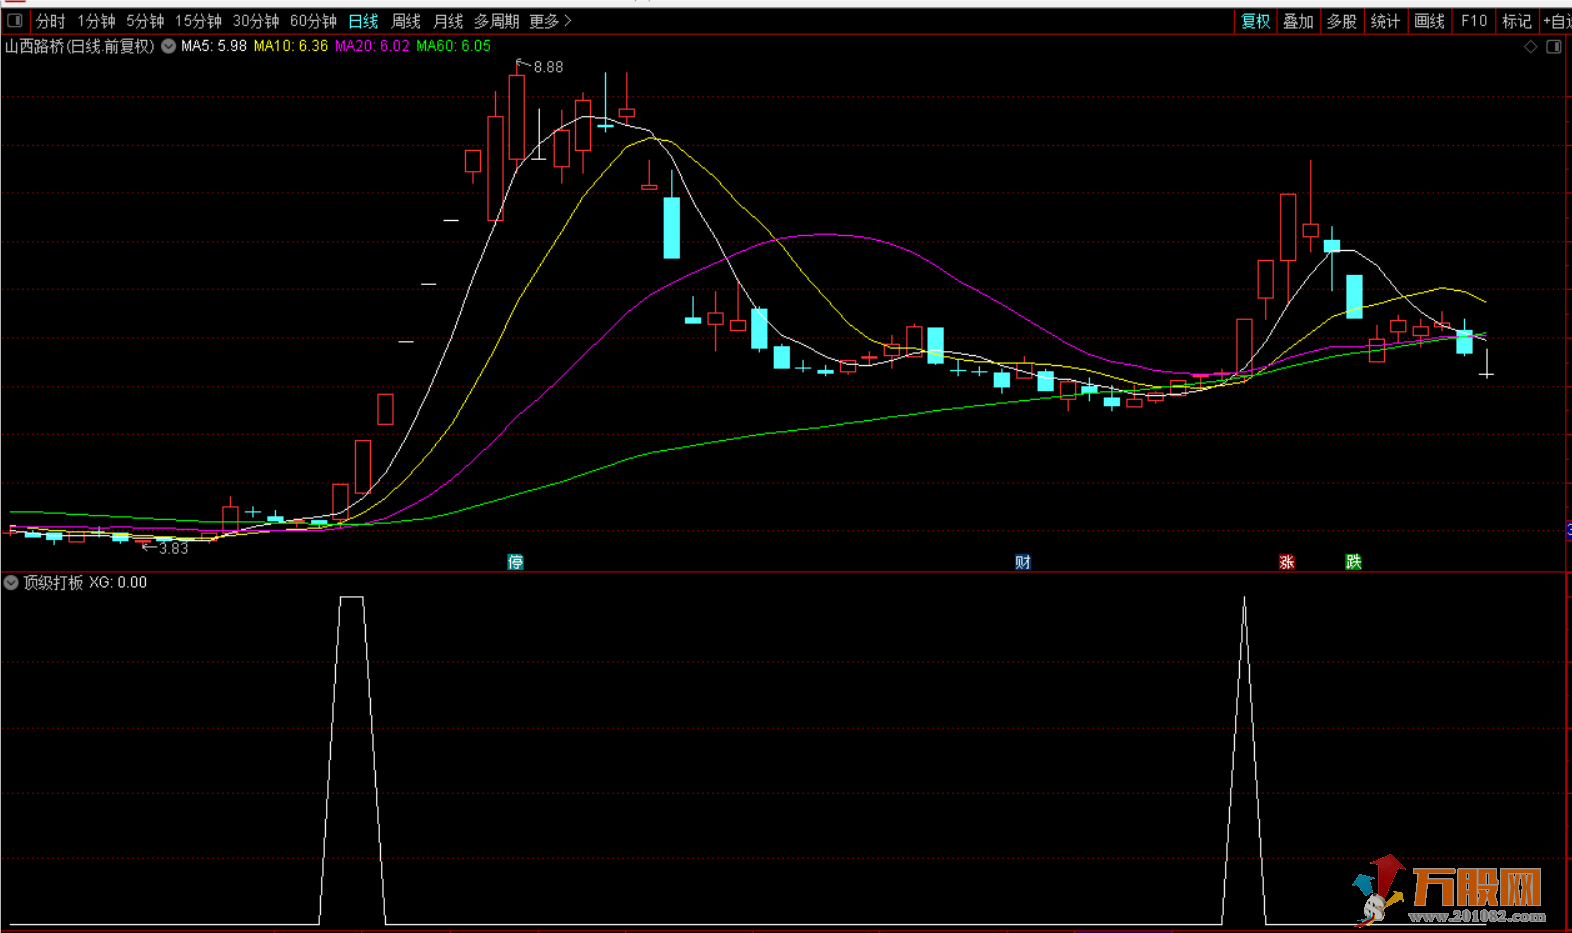Expand the 更多 periods menu
This screenshot has height=933, width=1572.
point(550,21)
